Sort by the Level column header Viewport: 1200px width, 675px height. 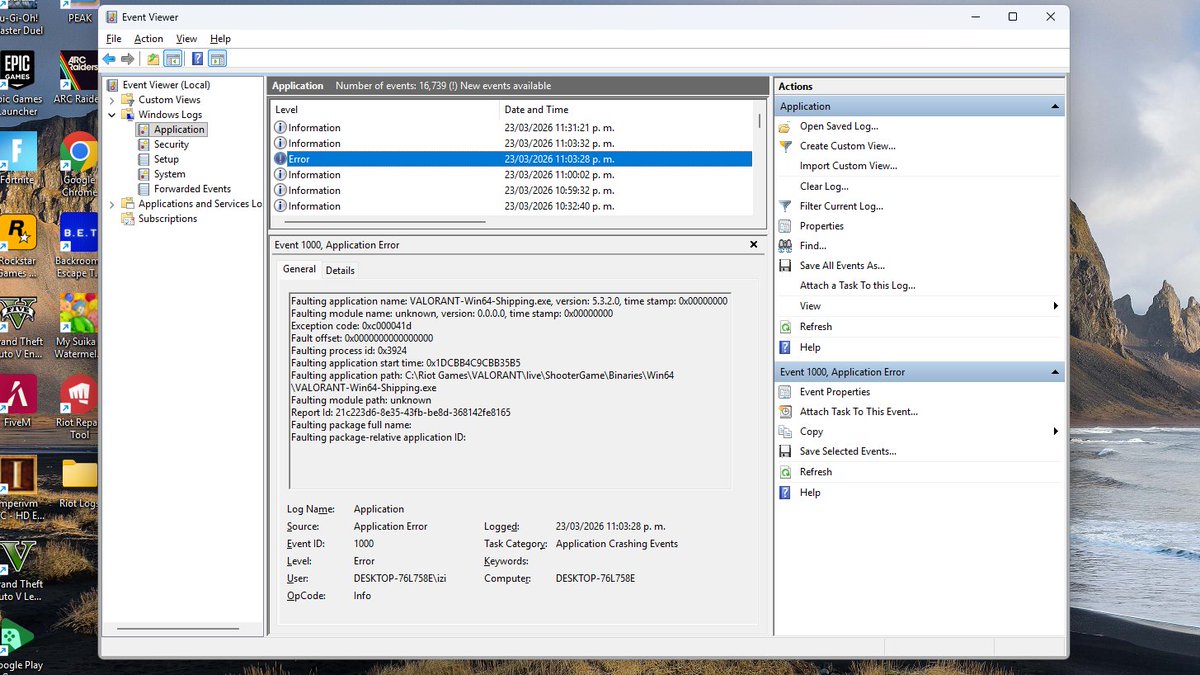(385, 109)
